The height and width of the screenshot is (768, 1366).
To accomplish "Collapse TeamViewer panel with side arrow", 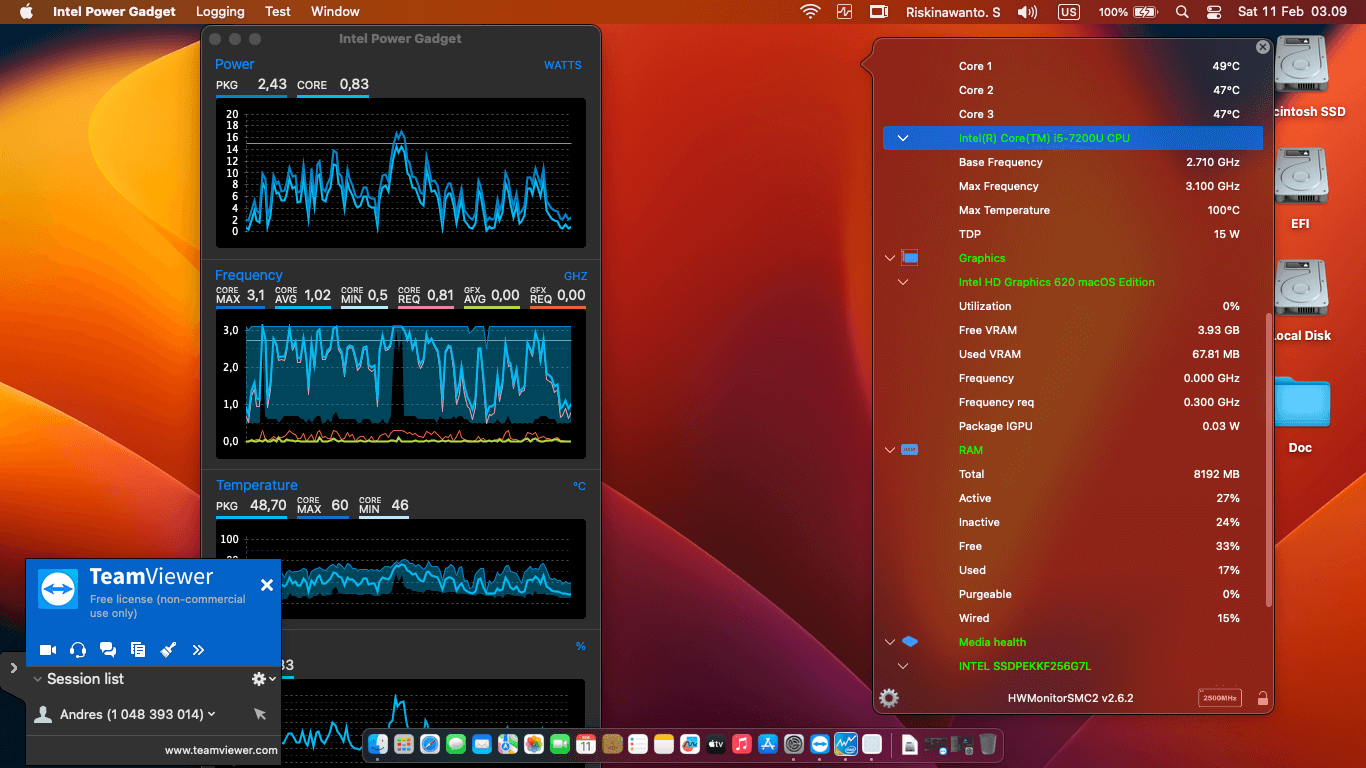I will (x=13, y=668).
